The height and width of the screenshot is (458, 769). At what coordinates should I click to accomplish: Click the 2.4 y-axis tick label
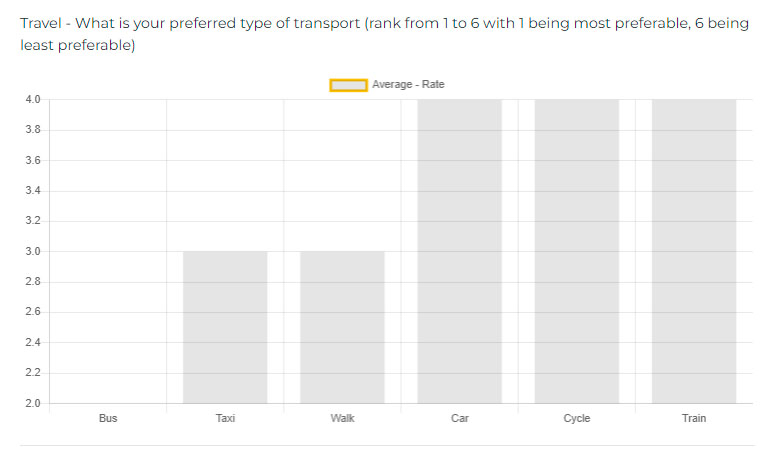[x=33, y=343]
